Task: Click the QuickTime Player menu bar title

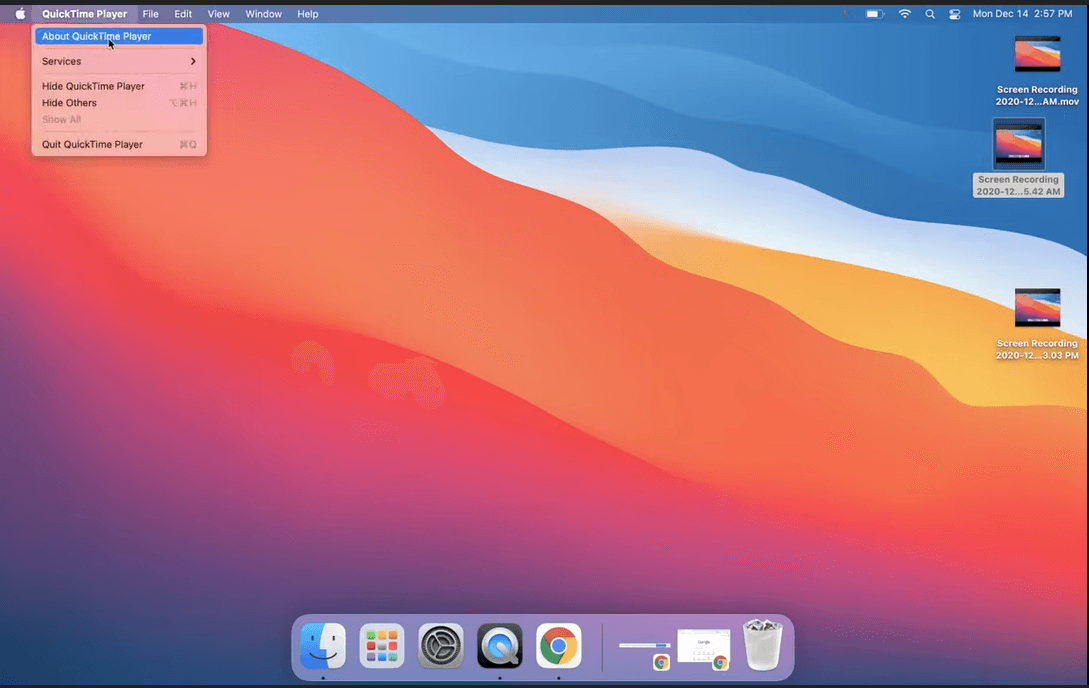Action: point(84,14)
